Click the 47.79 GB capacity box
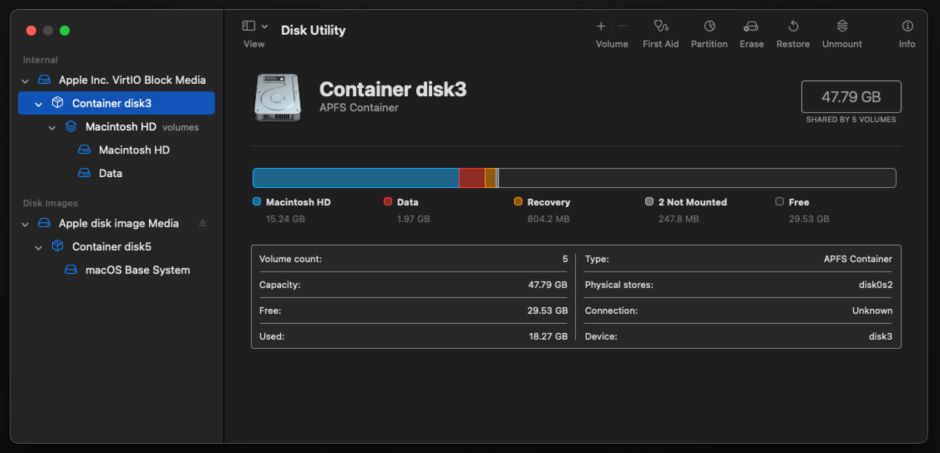The image size is (940, 453). pyautogui.click(x=850, y=97)
